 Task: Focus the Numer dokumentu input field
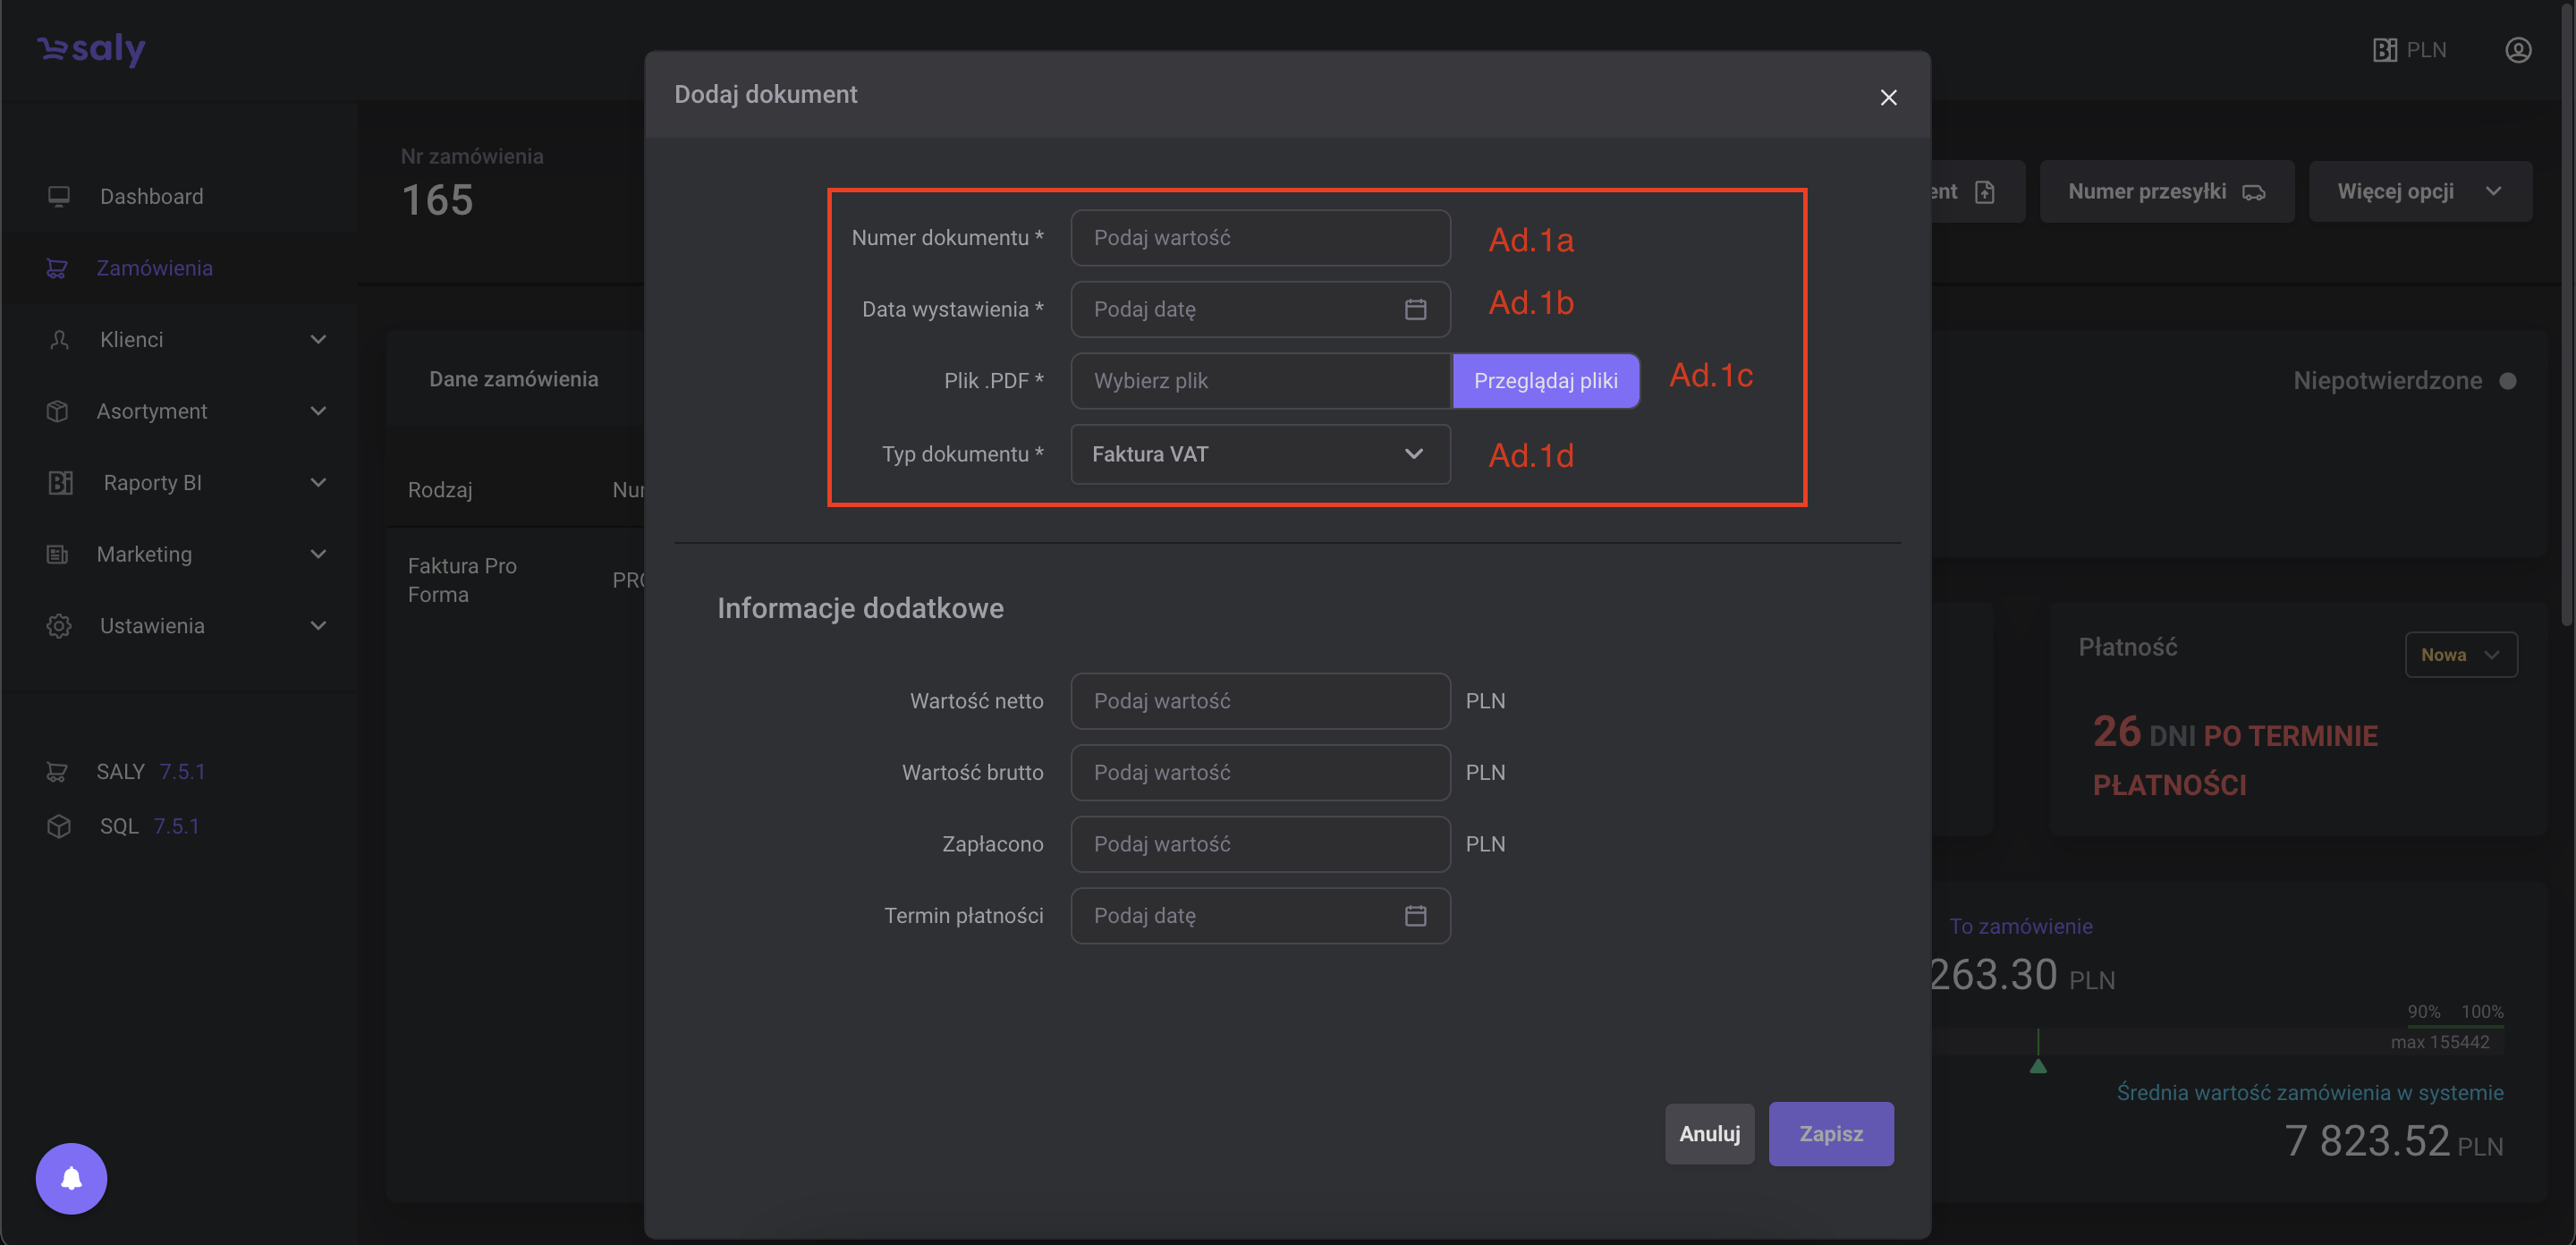1260,238
